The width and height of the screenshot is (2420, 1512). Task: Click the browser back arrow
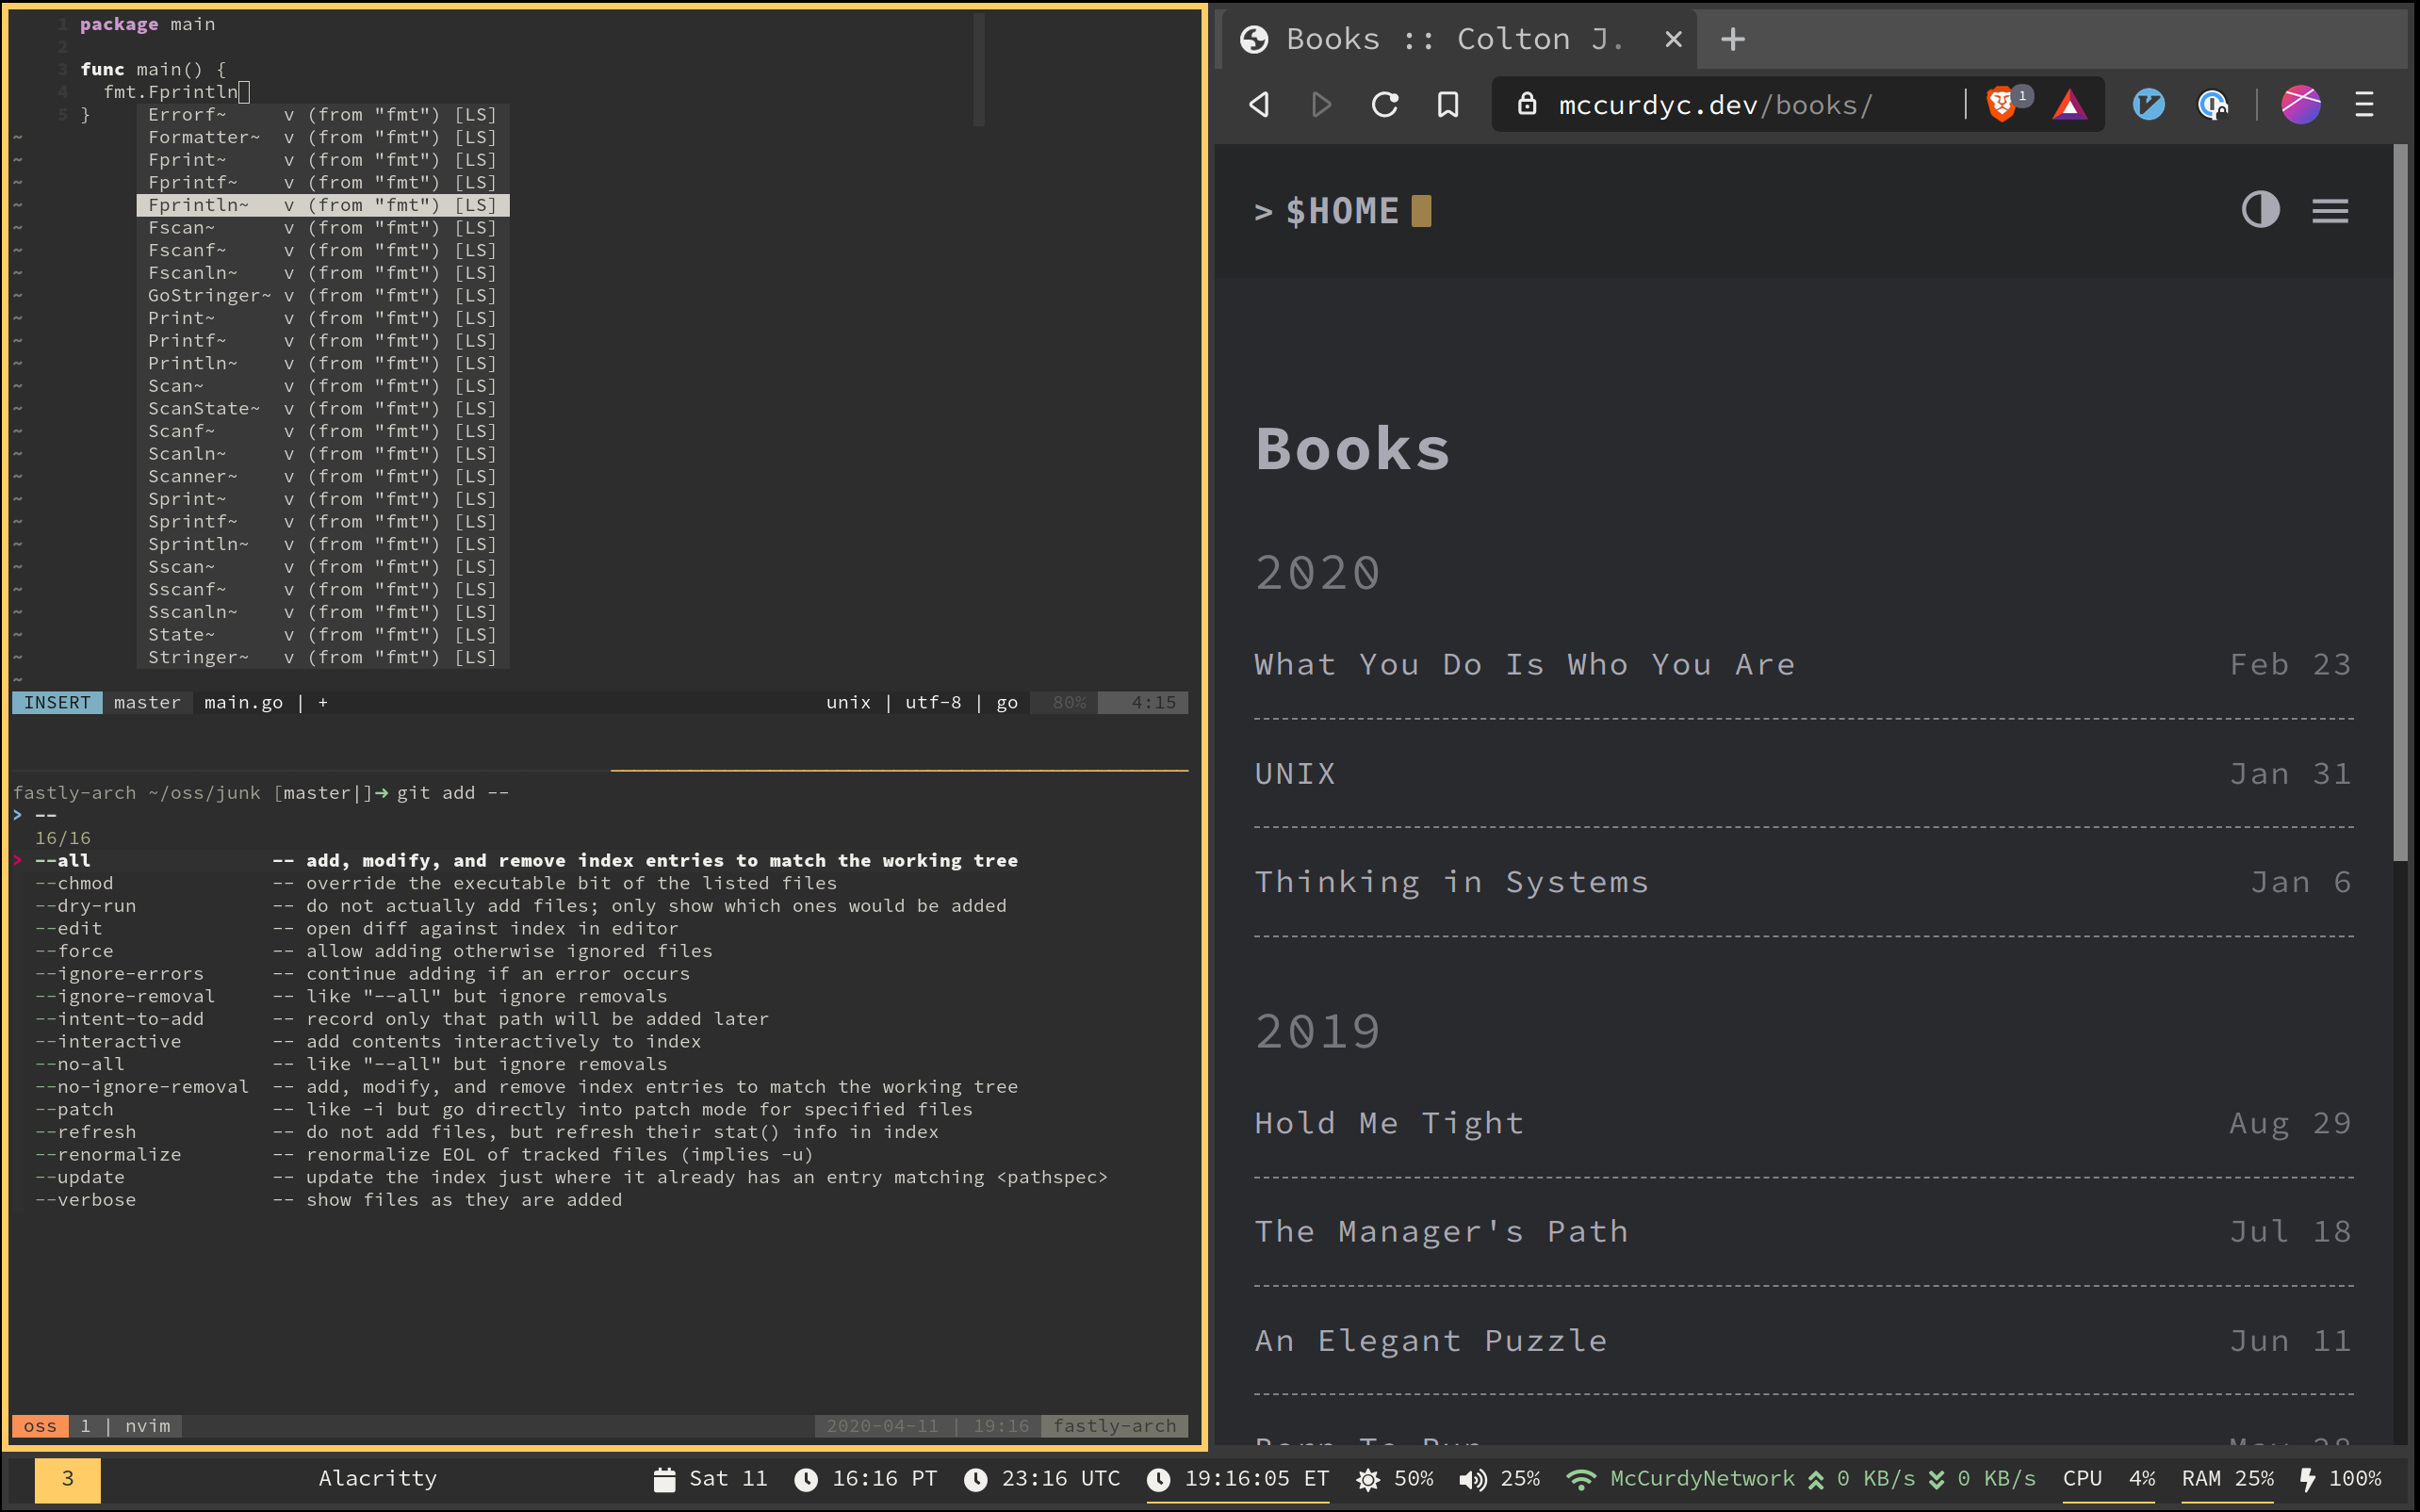point(1260,104)
